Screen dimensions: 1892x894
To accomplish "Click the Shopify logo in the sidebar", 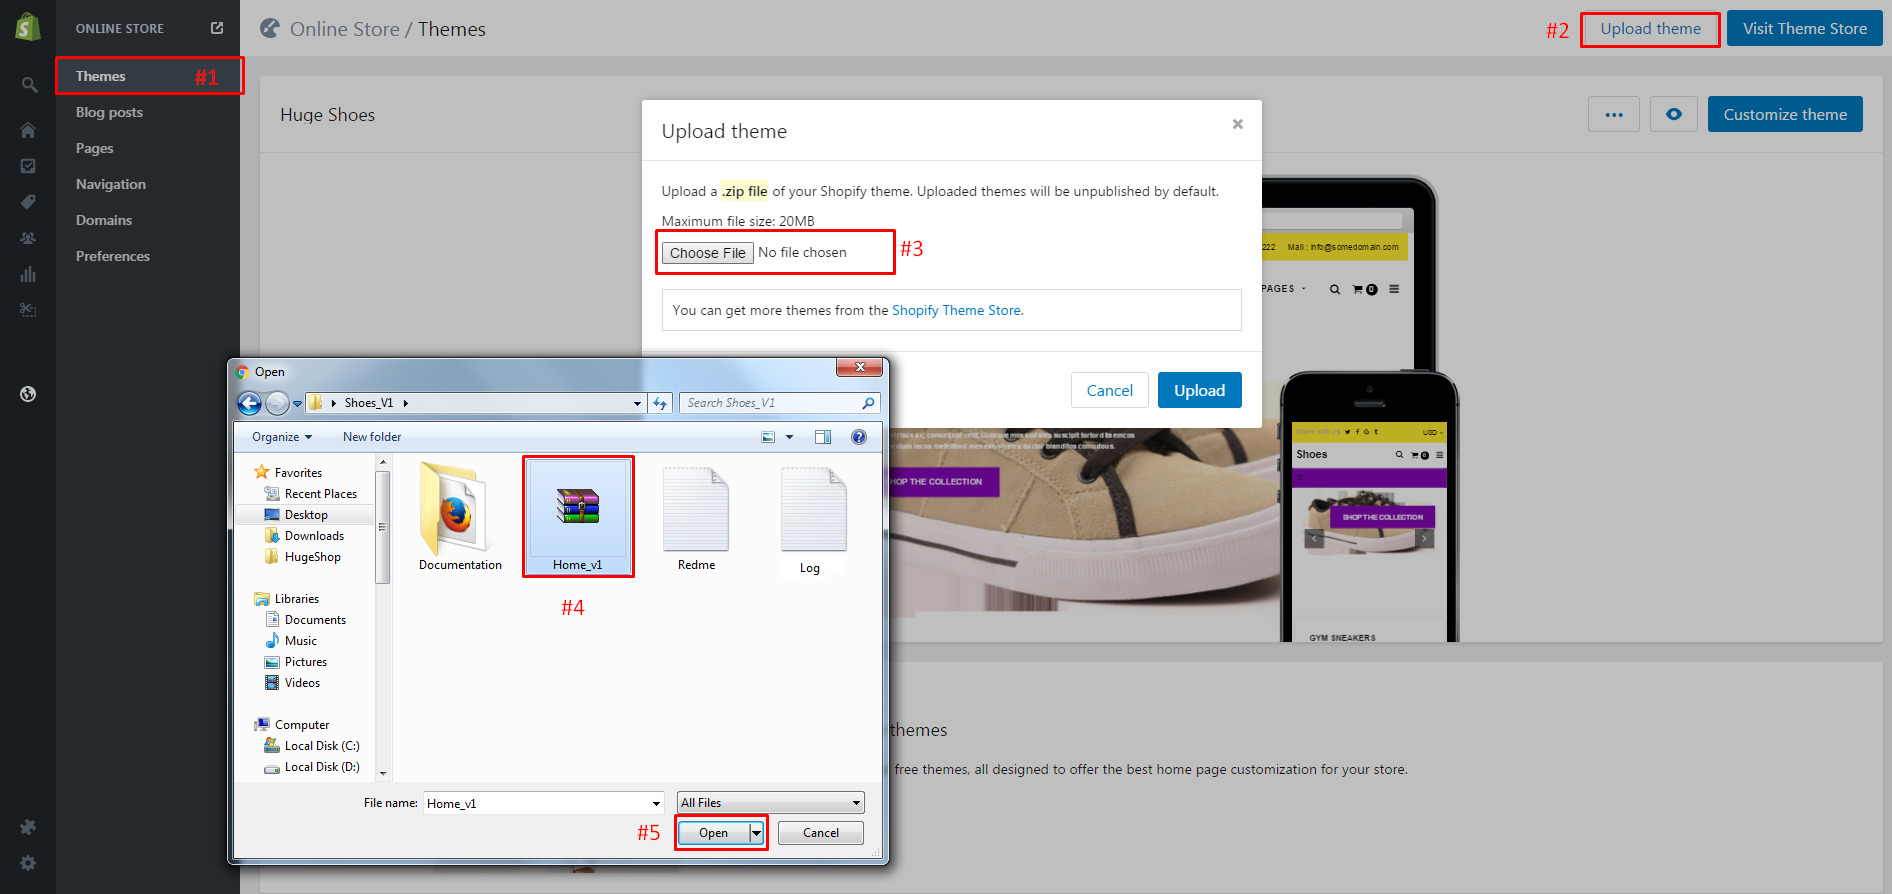I will pyautogui.click(x=28, y=27).
